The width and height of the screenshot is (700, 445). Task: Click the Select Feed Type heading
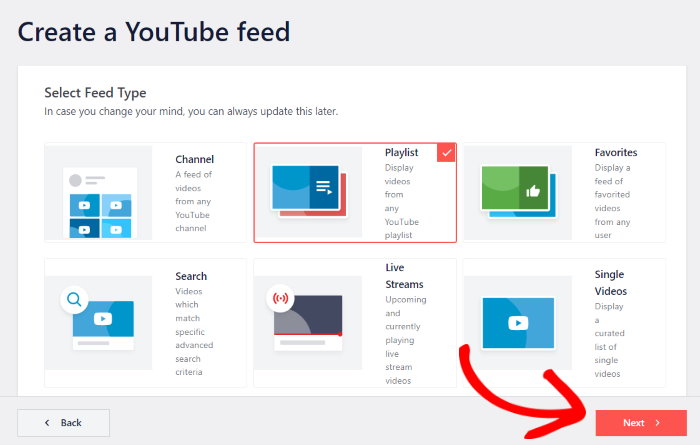[95, 93]
